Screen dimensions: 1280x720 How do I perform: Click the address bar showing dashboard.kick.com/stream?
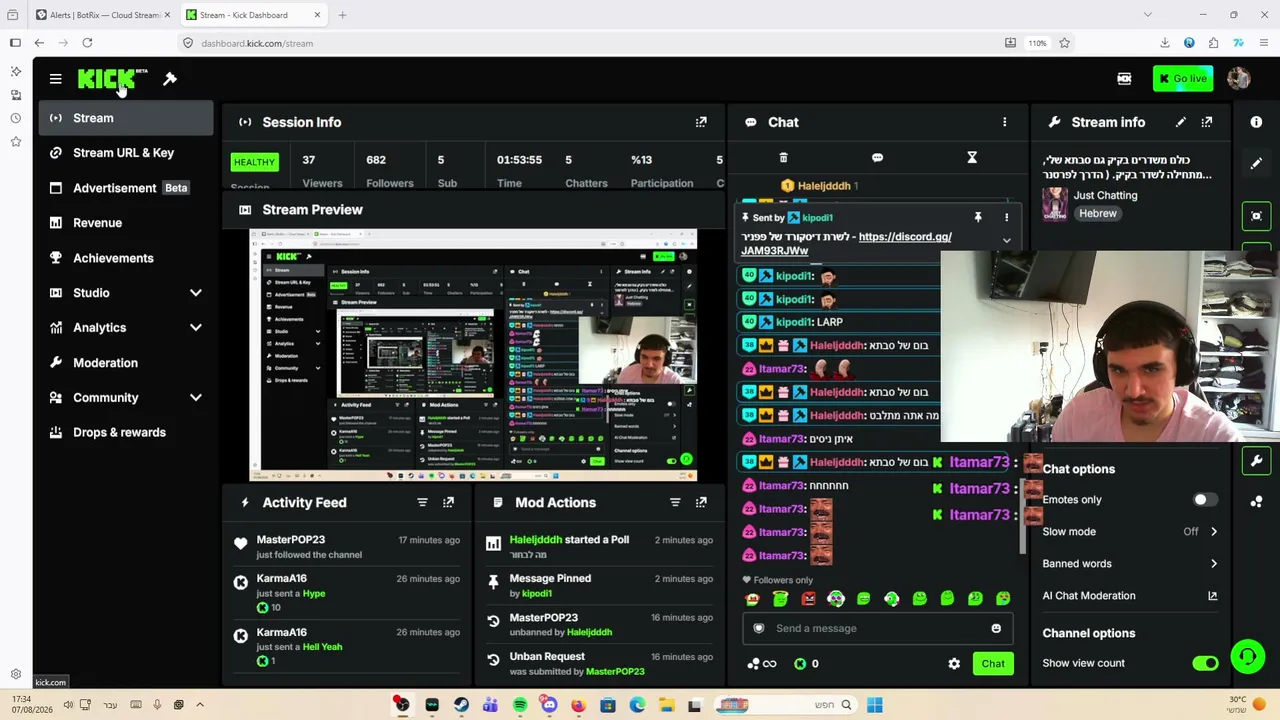590,43
